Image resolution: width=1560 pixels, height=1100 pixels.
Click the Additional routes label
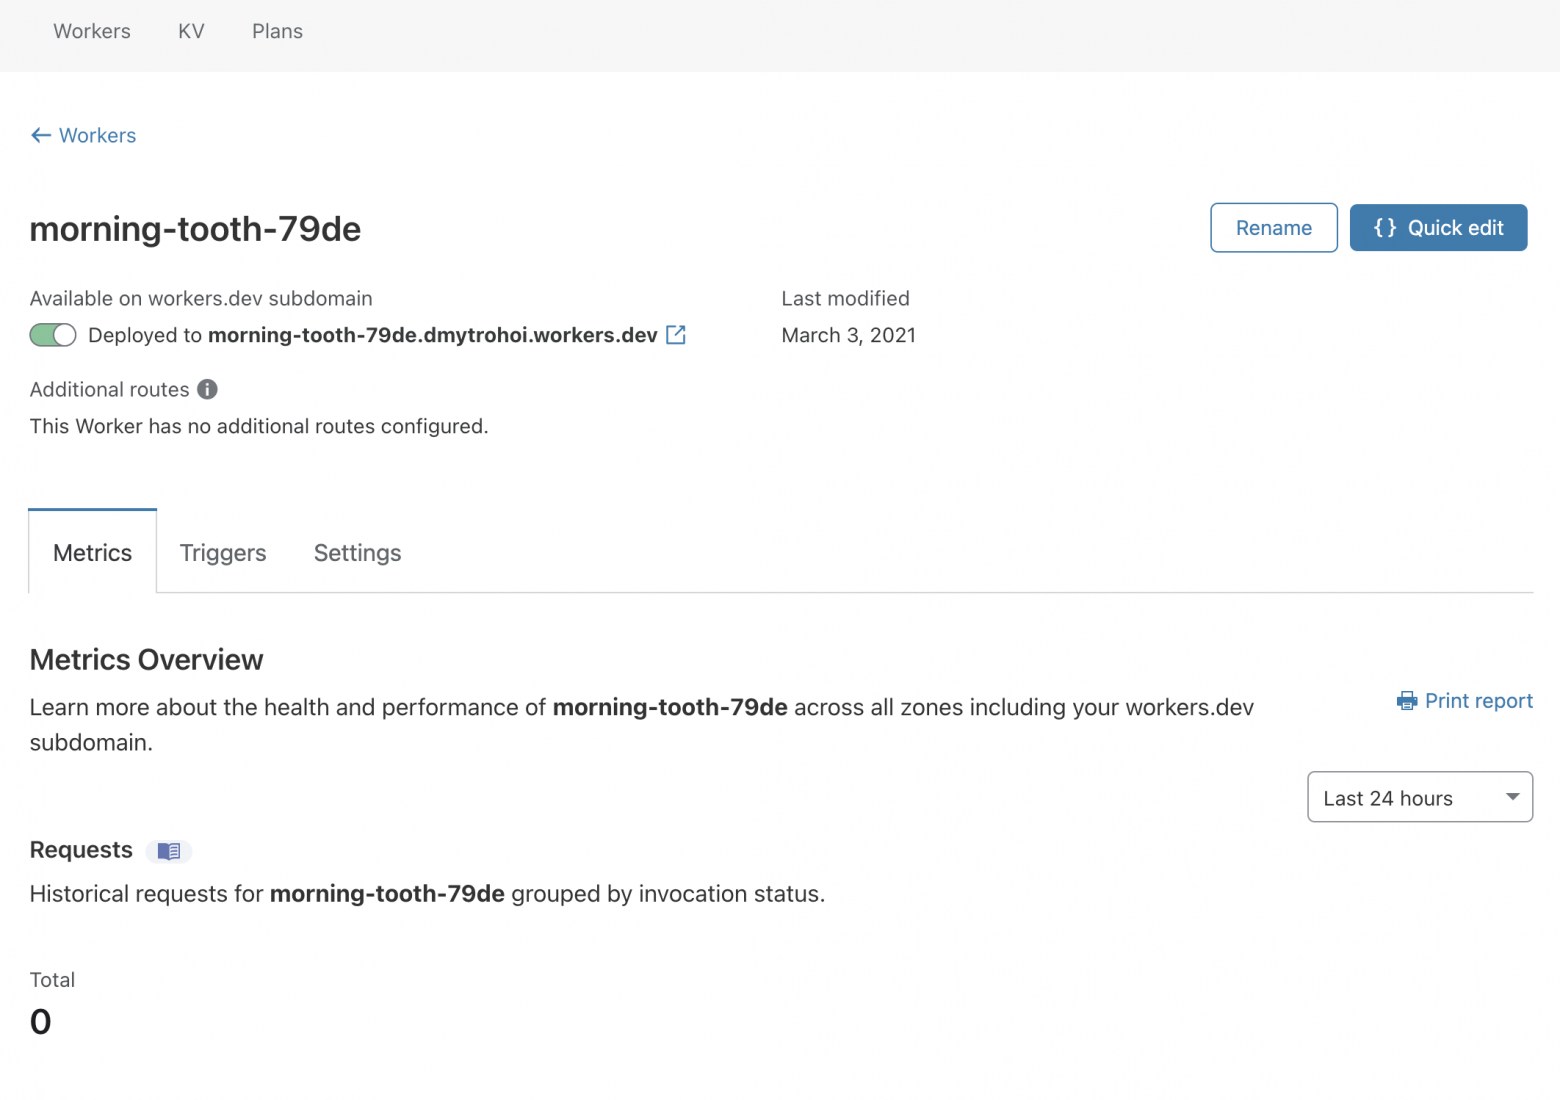point(110,389)
